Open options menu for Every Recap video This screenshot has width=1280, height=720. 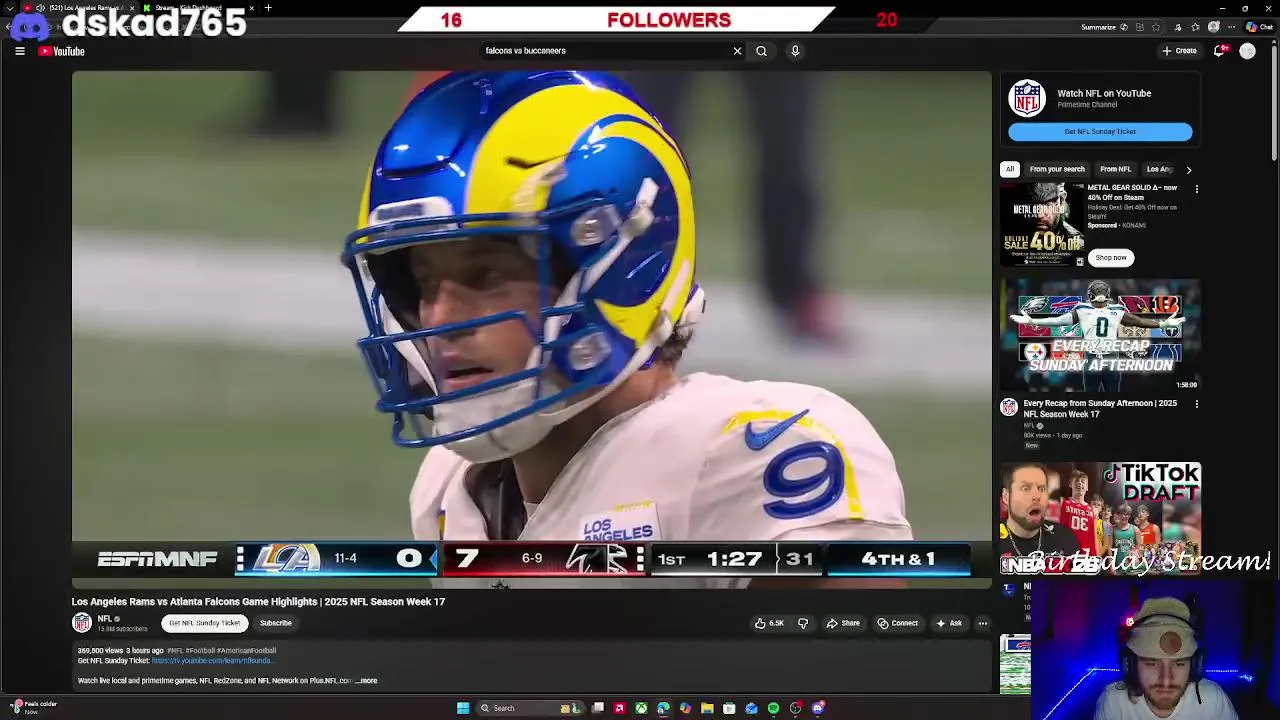(x=1196, y=404)
